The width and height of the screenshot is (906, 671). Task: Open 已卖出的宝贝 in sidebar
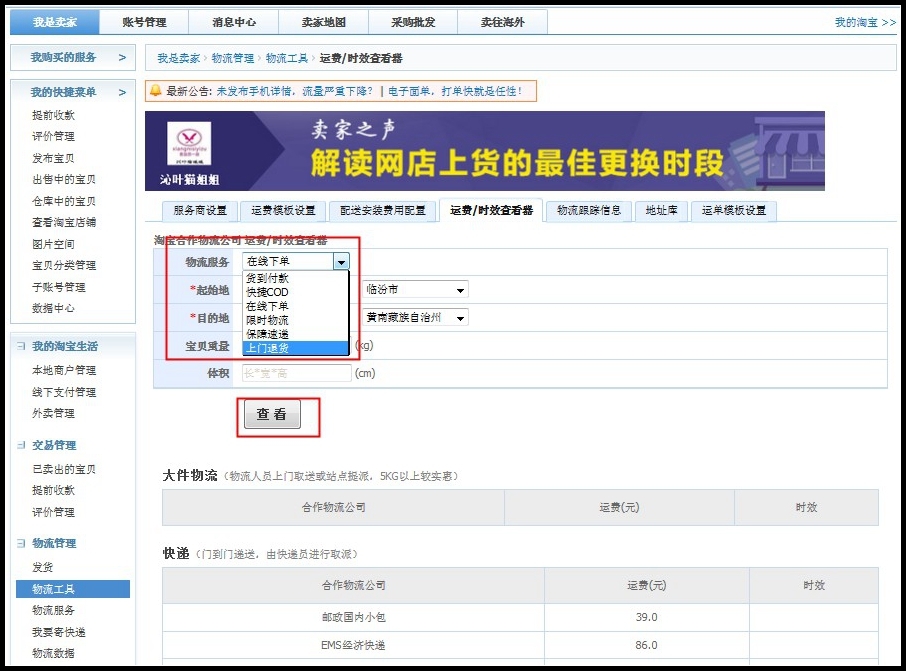pyautogui.click(x=64, y=469)
